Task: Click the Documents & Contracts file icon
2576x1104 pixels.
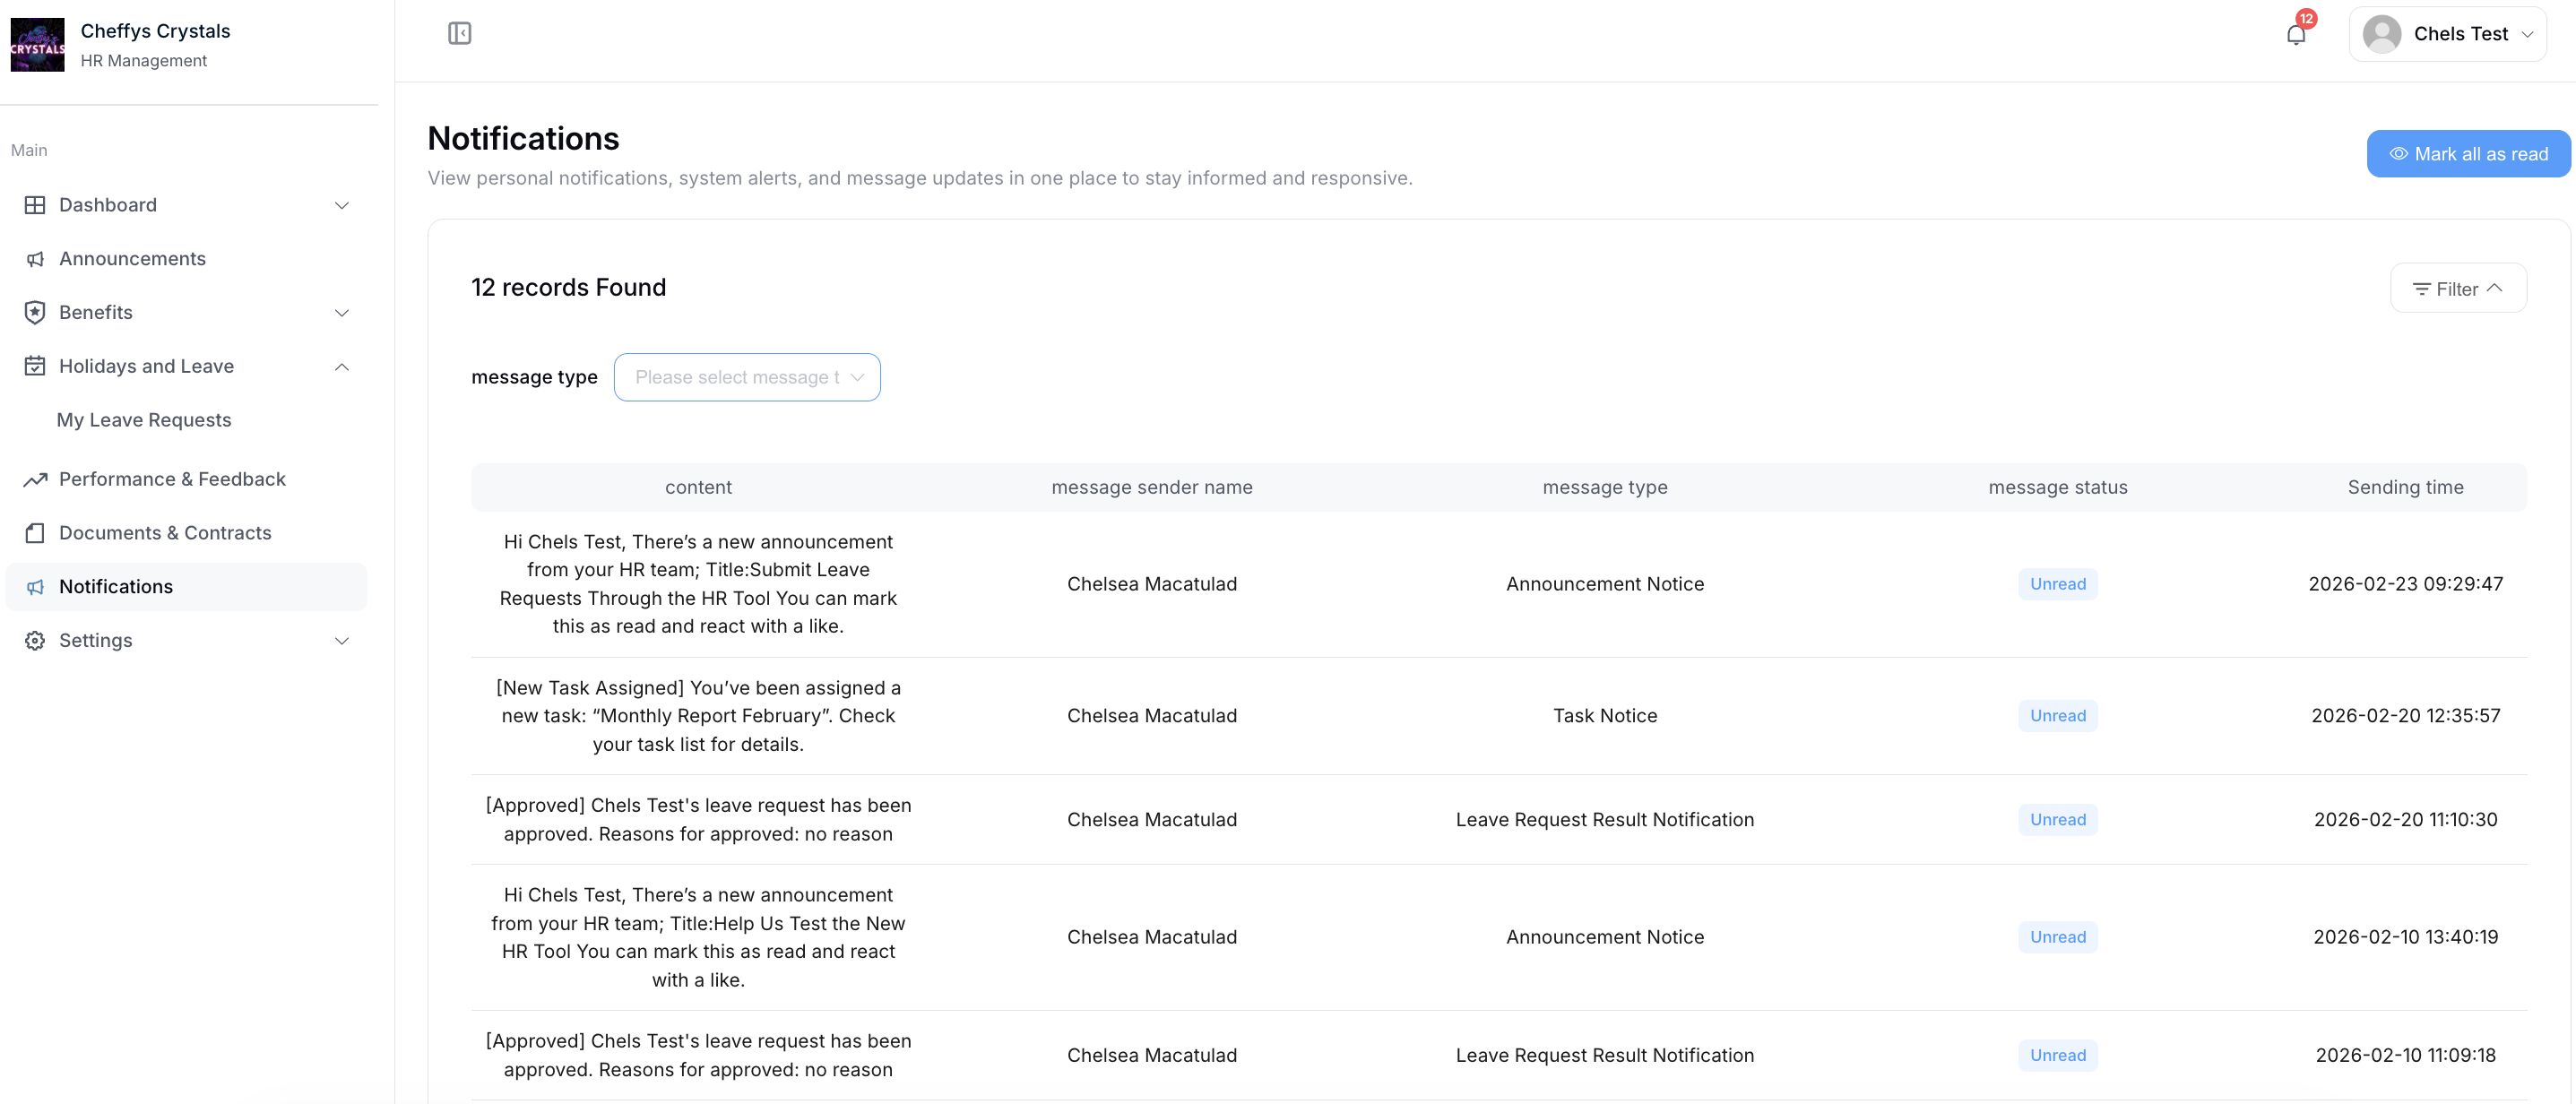Action: (x=35, y=533)
